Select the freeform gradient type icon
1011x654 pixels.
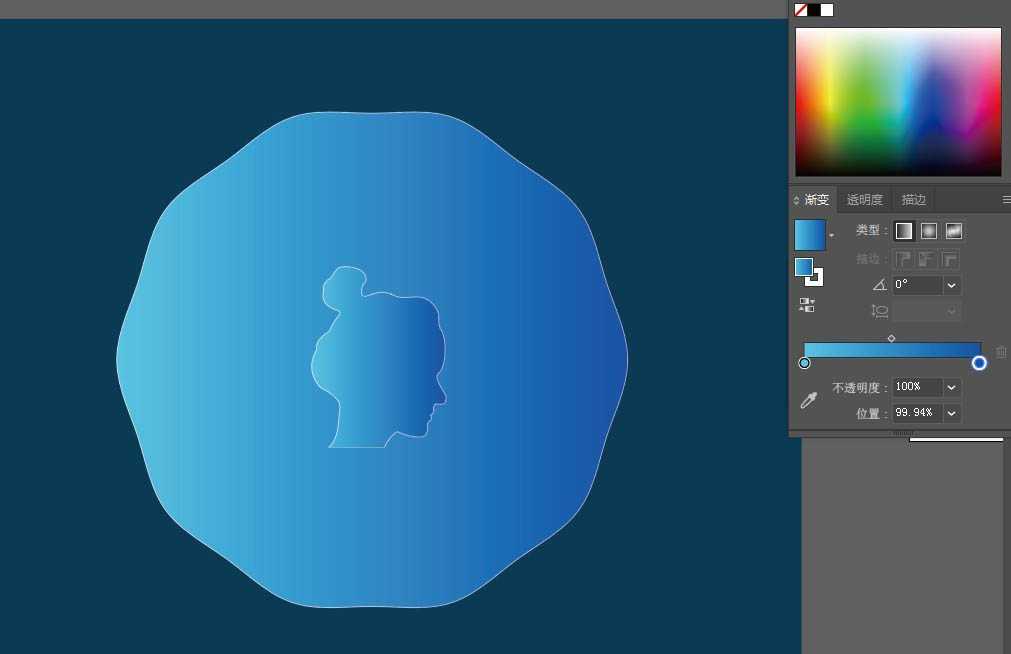[x=954, y=231]
